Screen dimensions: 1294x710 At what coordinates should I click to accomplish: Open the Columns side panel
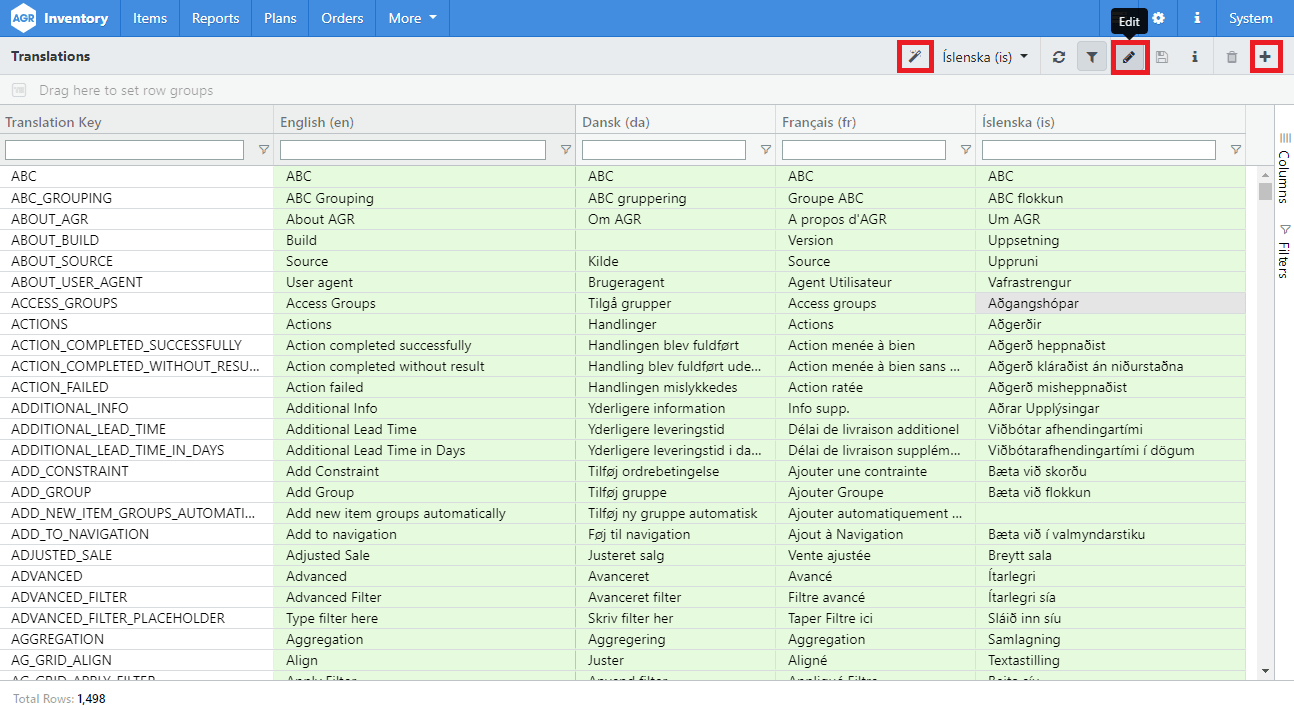click(x=1284, y=168)
